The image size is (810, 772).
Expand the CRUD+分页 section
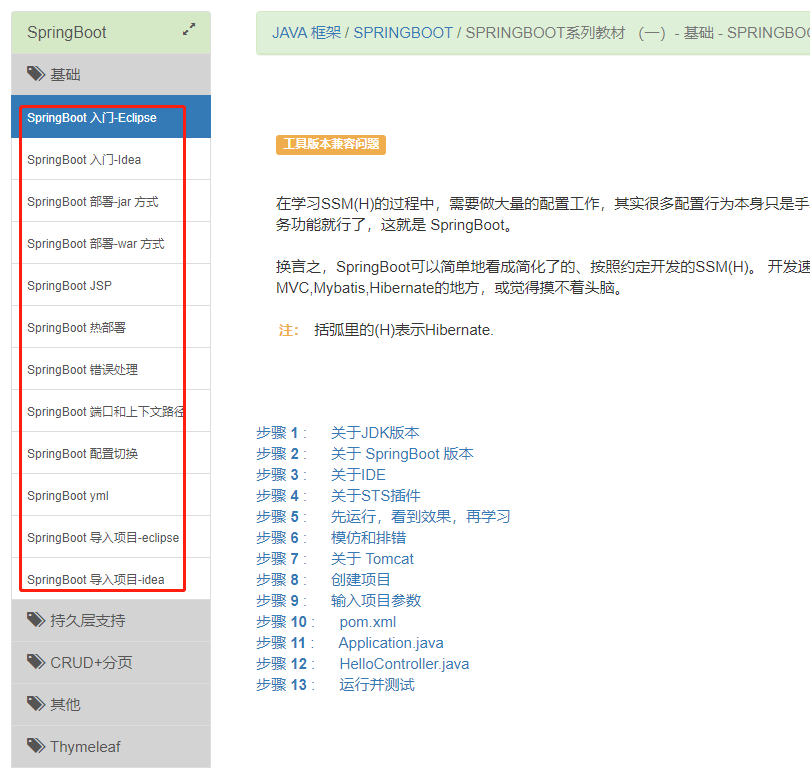[x=111, y=662]
